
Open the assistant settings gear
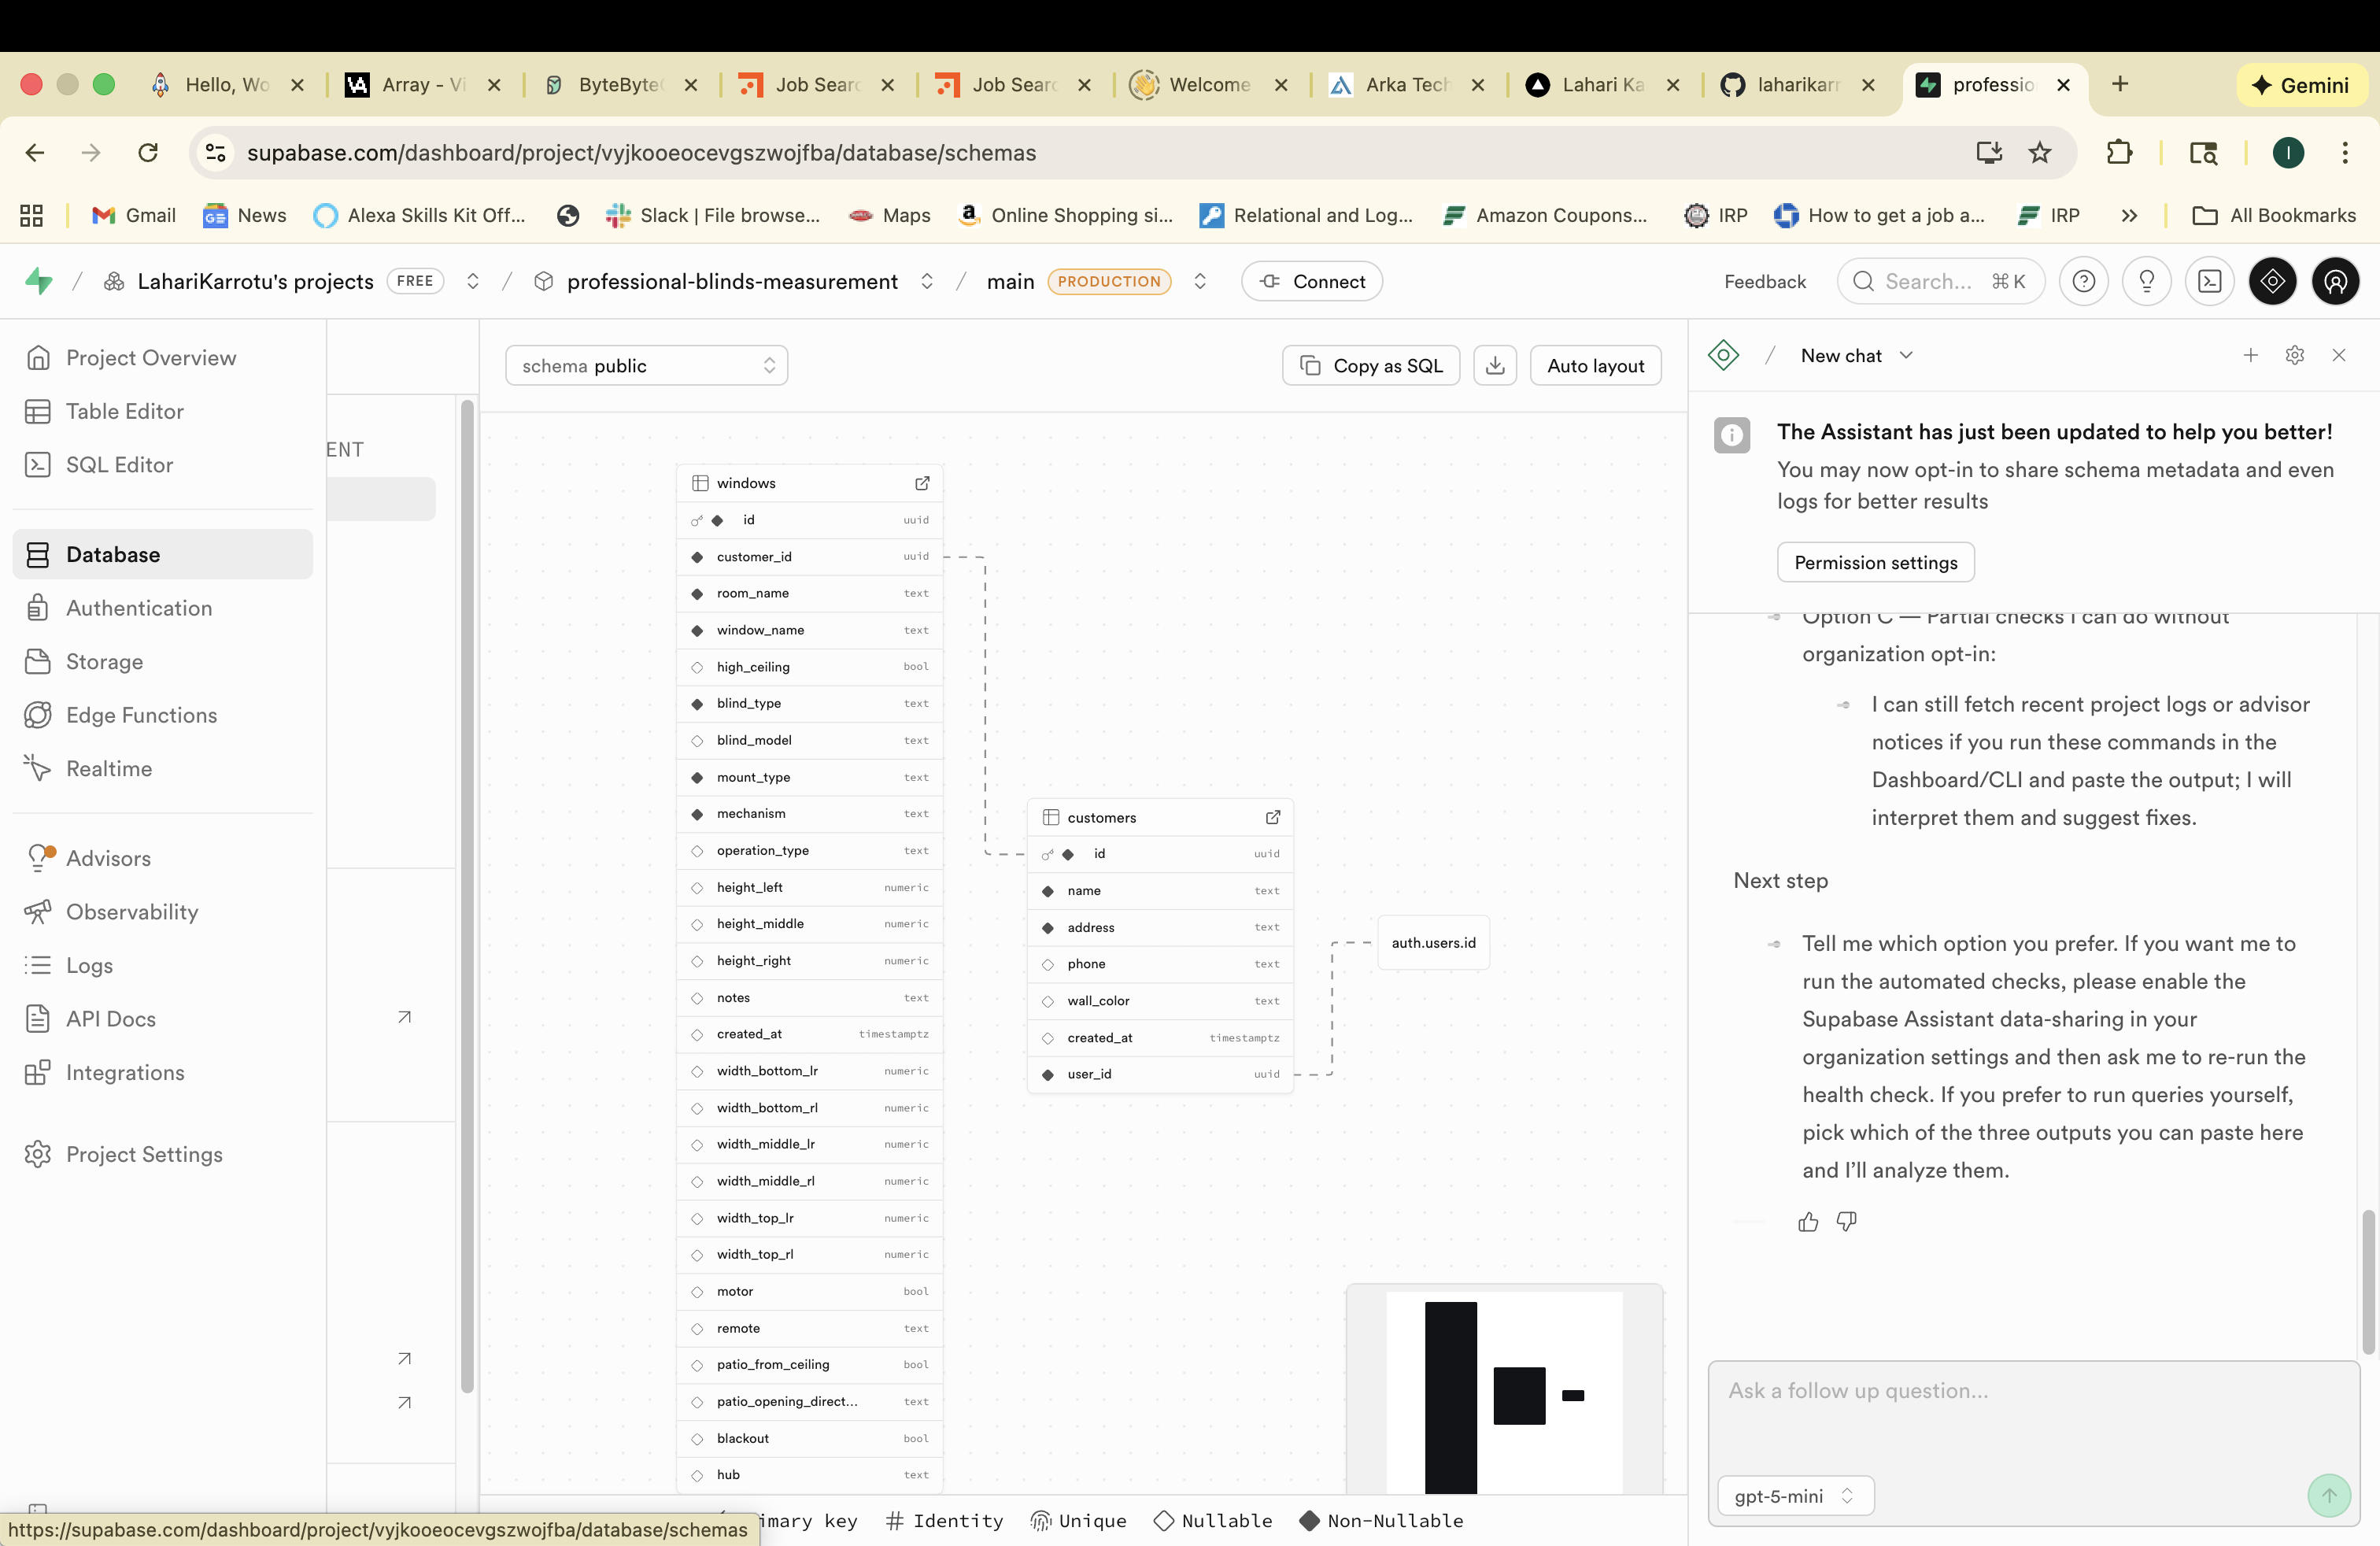coord(2295,355)
